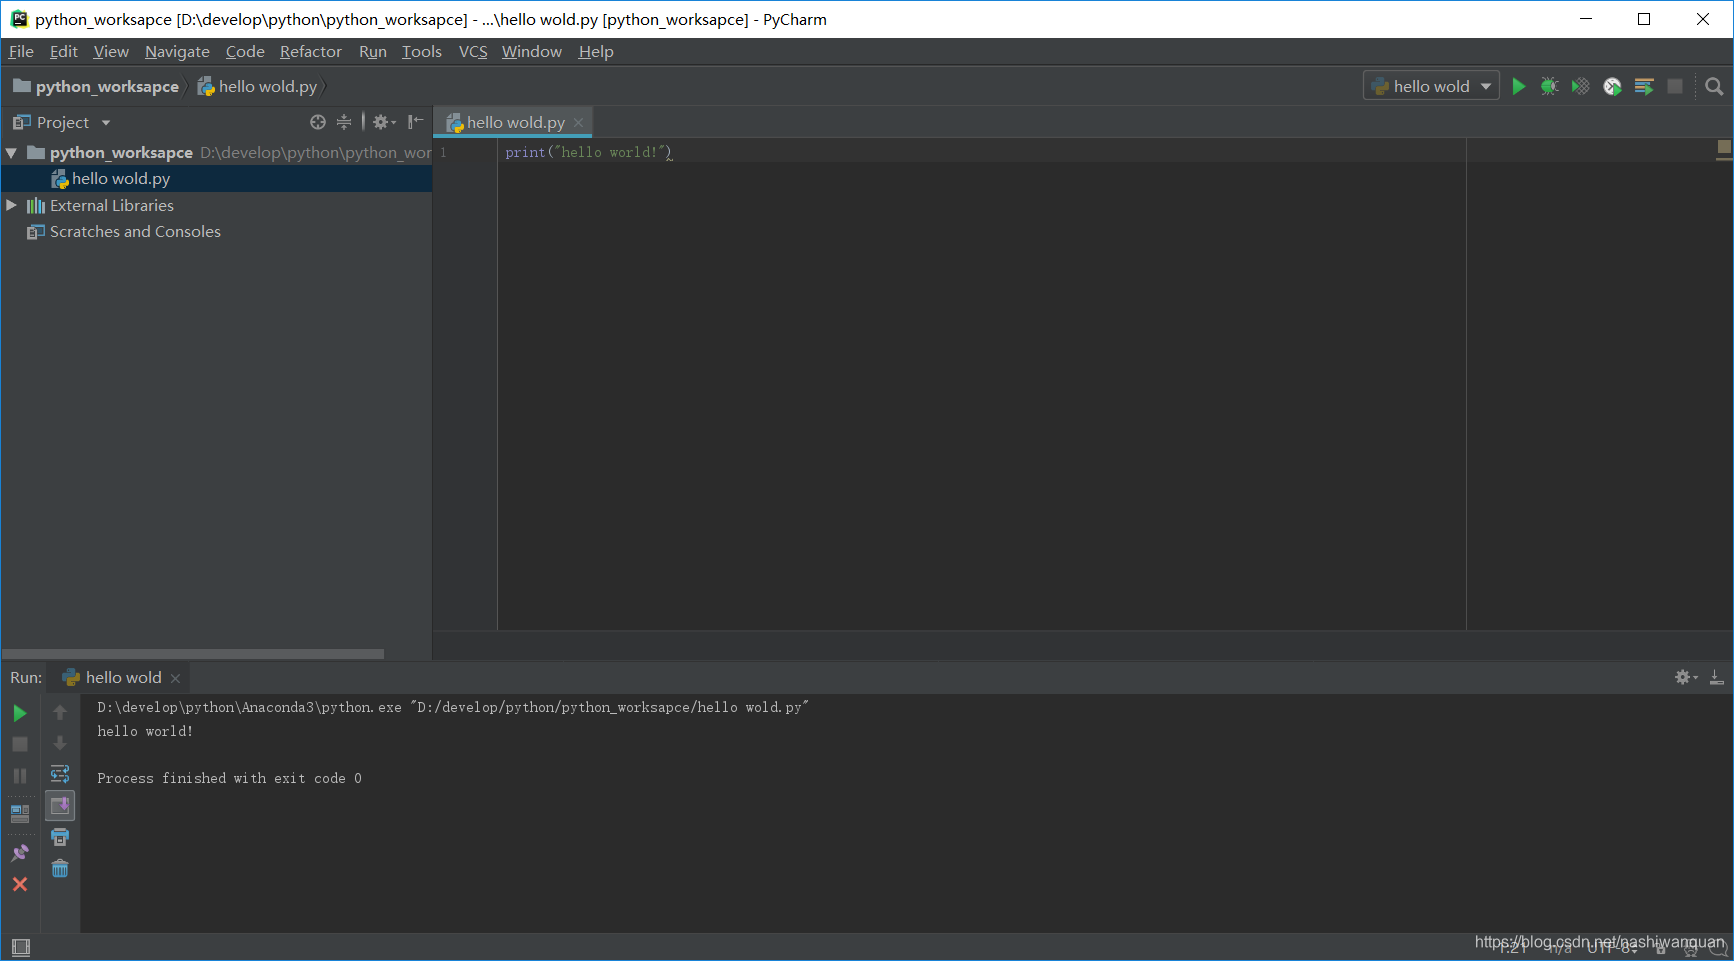Screen dimensions: 1734x961
Task: Click line 1 code print("hello world!")
Action: click(x=589, y=152)
